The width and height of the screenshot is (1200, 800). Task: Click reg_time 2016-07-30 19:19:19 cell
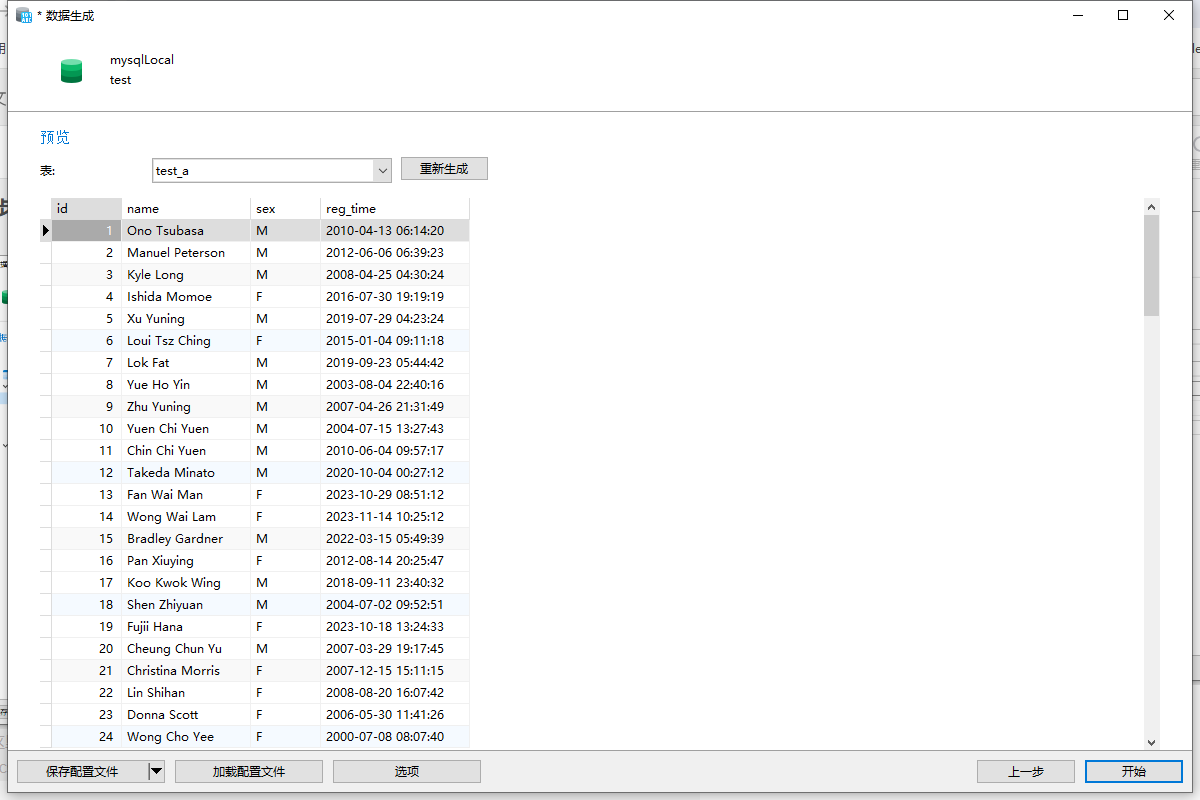pyautogui.click(x=395, y=296)
